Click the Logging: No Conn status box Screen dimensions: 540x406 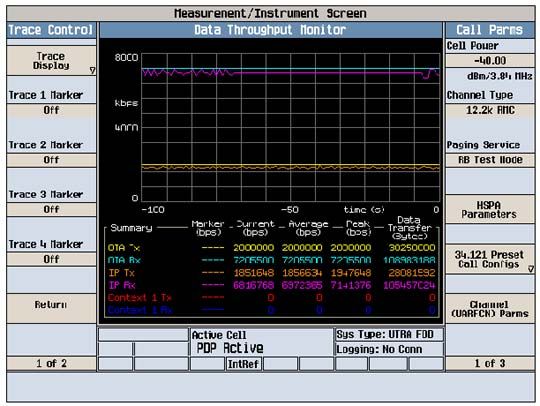pyautogui.click(x=389, y=350)
